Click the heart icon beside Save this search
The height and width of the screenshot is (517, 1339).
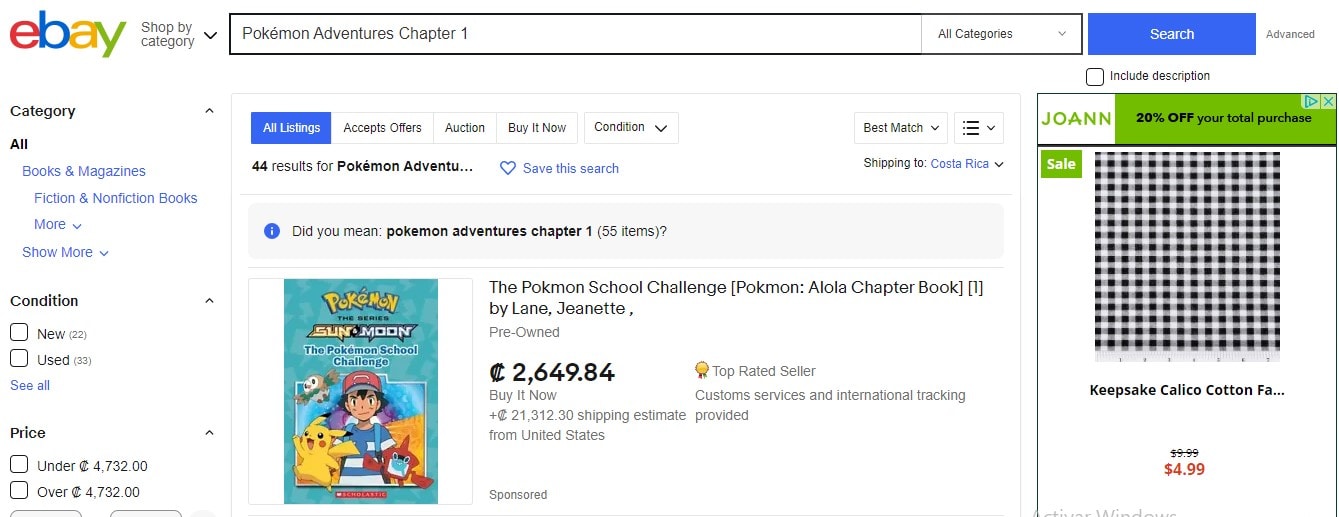point(507,168)
